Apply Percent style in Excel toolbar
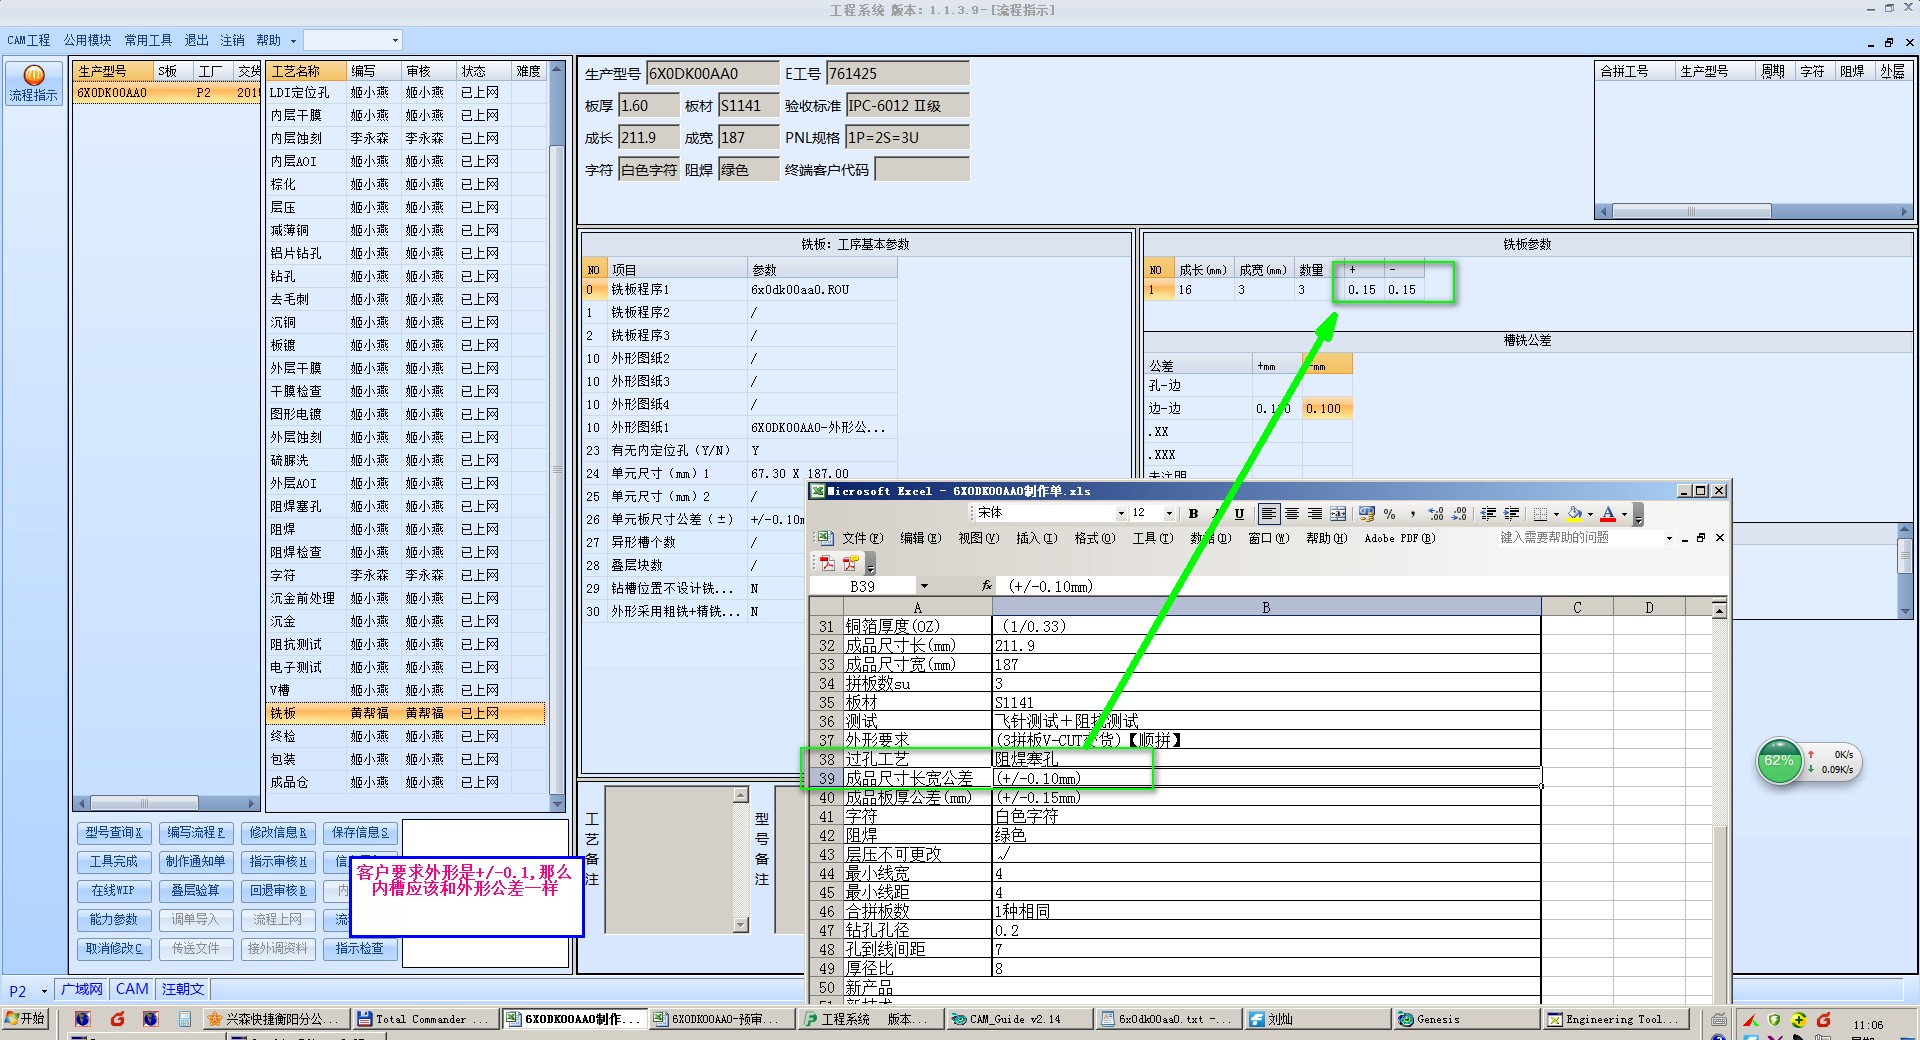Viewport: 1920px width, 1040px height. [1390, 514]
